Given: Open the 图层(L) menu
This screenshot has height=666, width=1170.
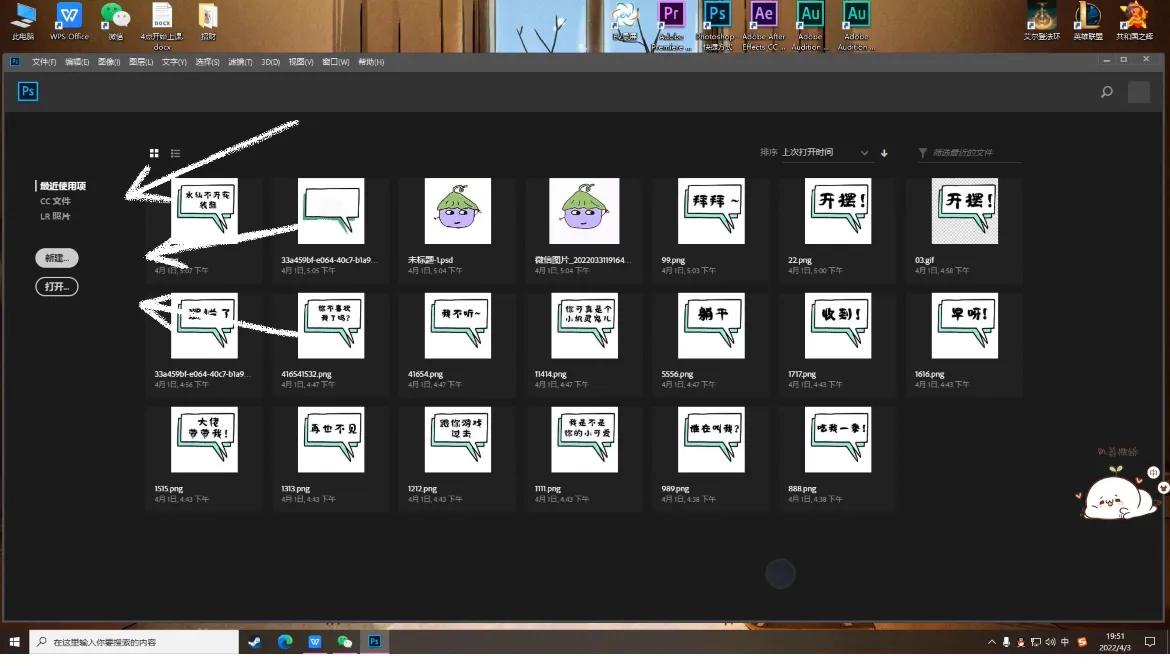Looking at the screenshot, I should click(x=141, y=62).
